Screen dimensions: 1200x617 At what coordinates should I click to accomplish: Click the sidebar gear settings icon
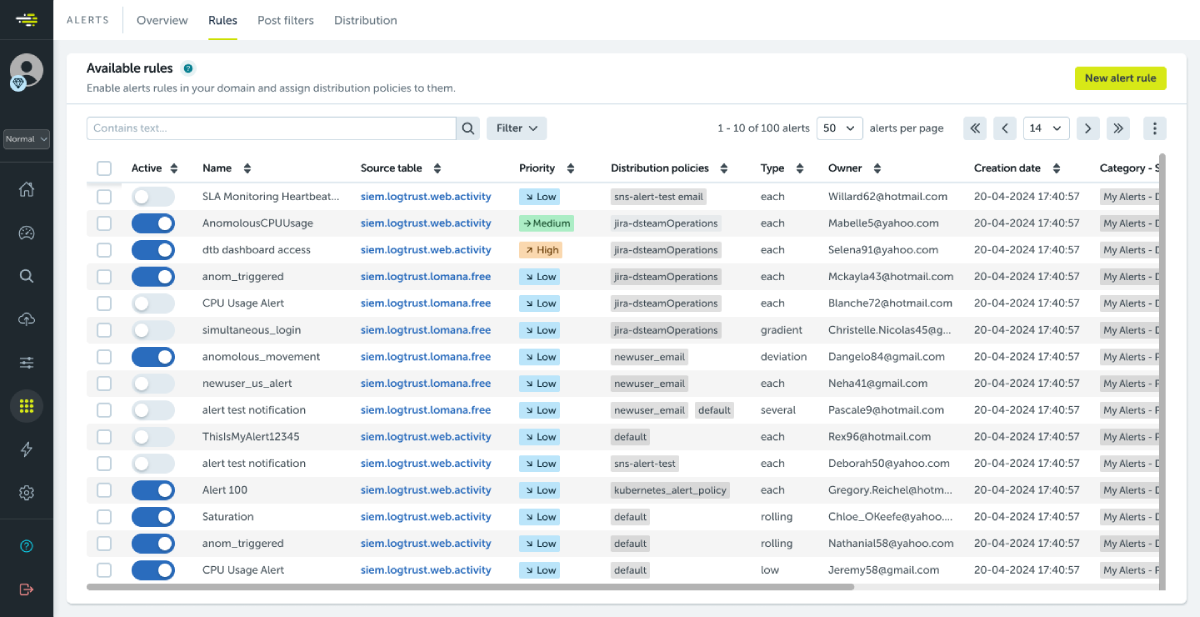[27, 492]
